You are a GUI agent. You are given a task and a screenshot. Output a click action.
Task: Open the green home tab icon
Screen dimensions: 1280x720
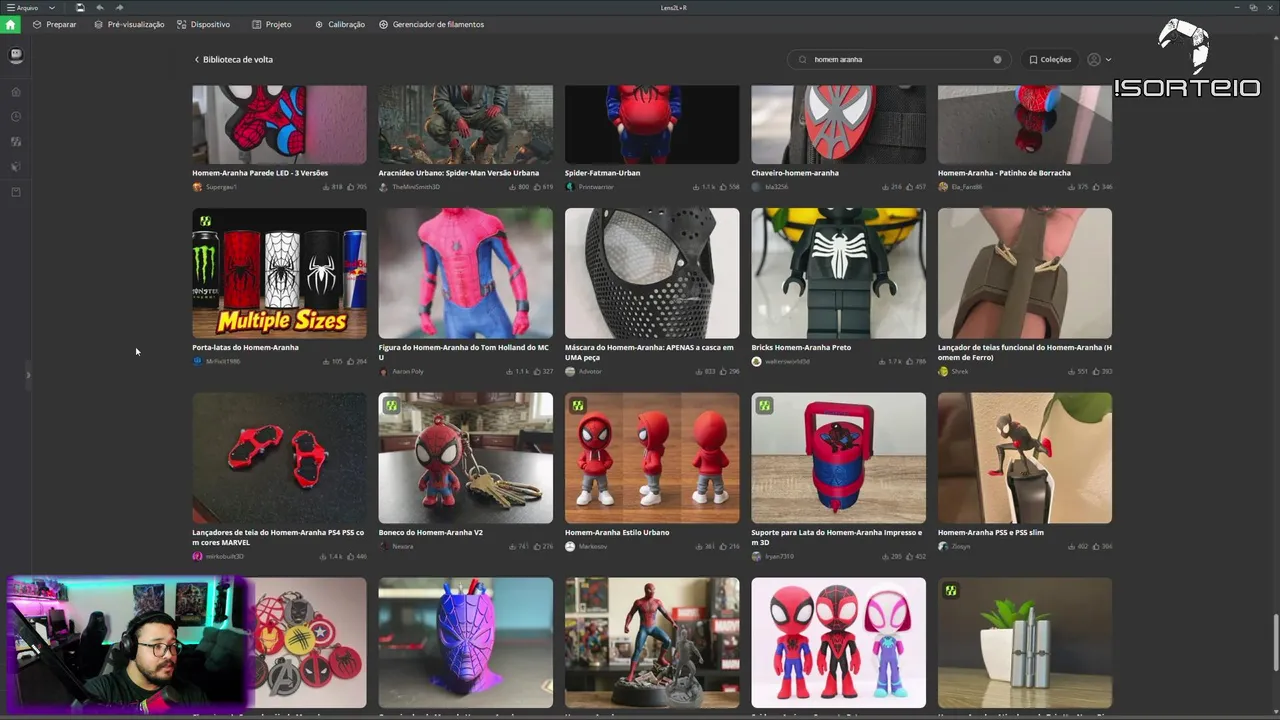point(11,24)
